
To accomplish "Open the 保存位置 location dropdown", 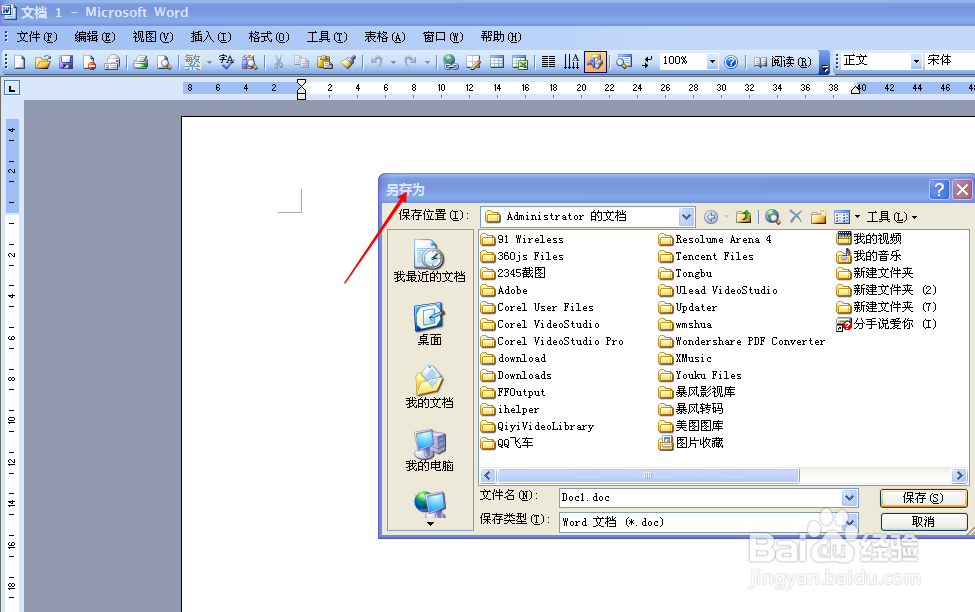I will pos(686,216).
